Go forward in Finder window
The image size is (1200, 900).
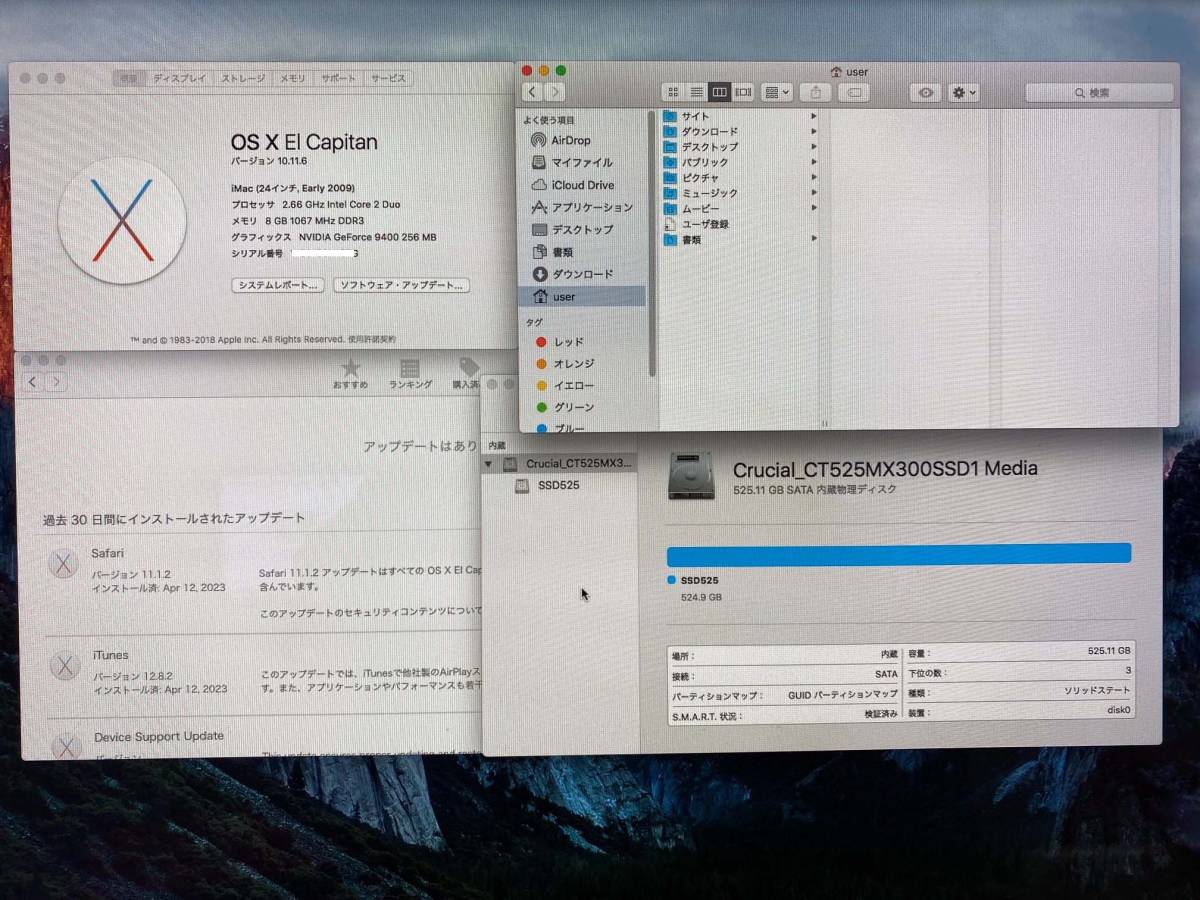555,92
